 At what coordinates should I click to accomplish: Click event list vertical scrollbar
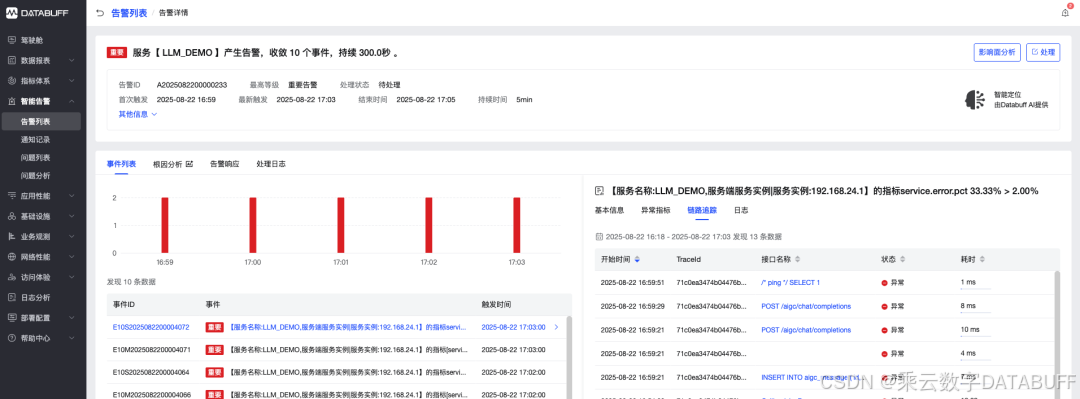(569, 357)
